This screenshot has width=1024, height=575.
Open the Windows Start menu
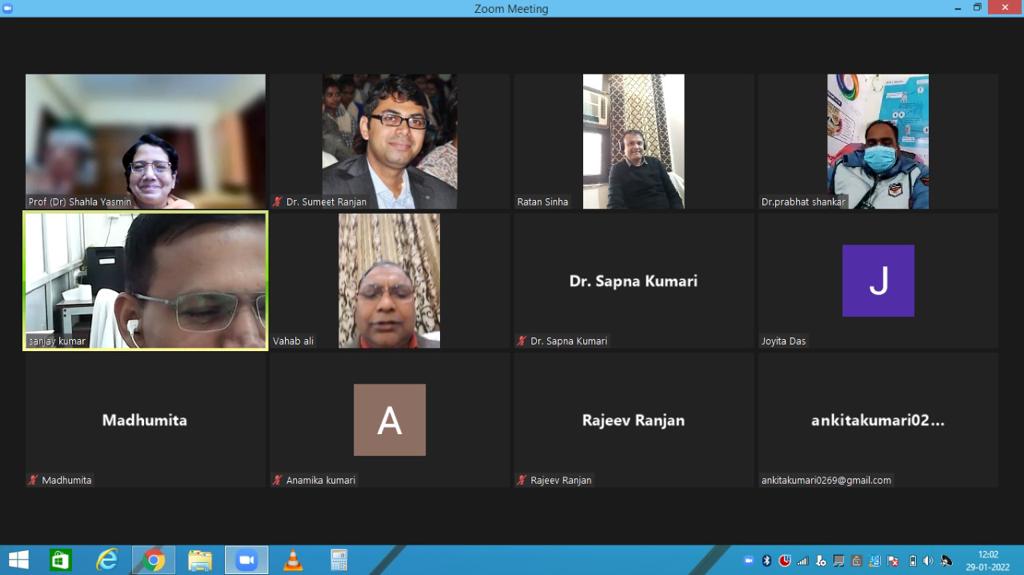(x=18, y=560)
